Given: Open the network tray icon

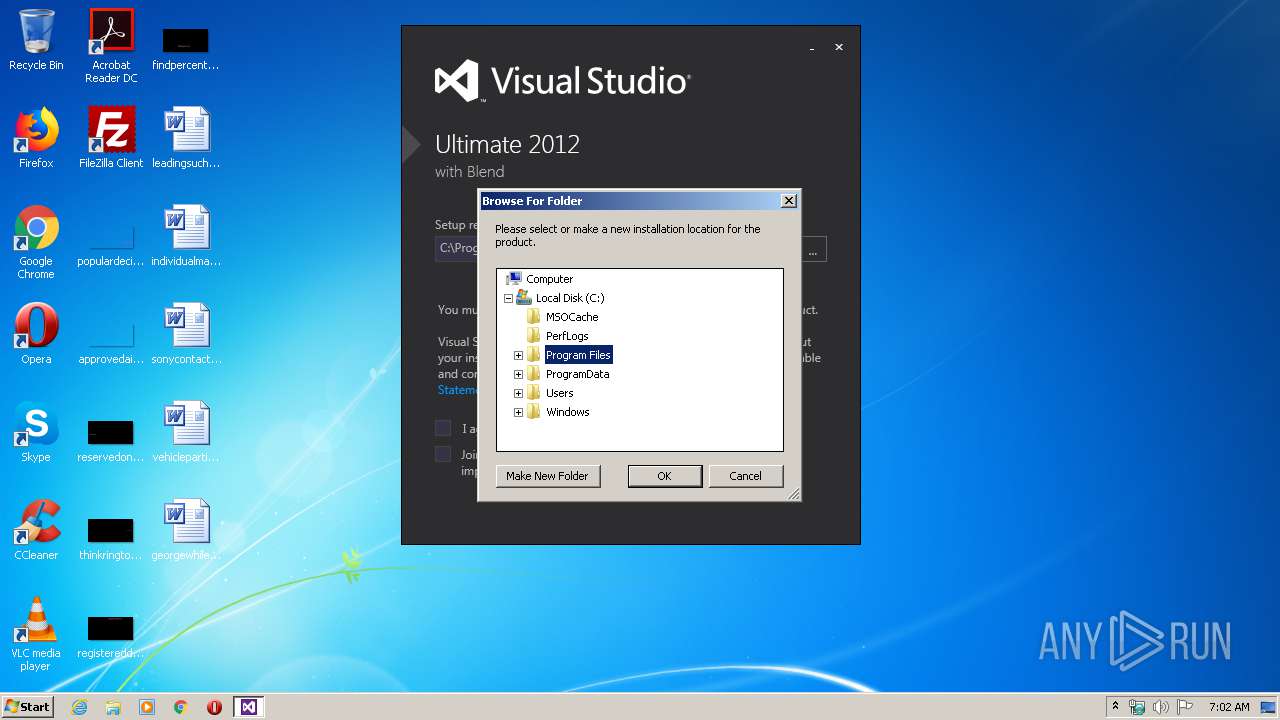Looking at the screenshot, I should click(1137, 707).
